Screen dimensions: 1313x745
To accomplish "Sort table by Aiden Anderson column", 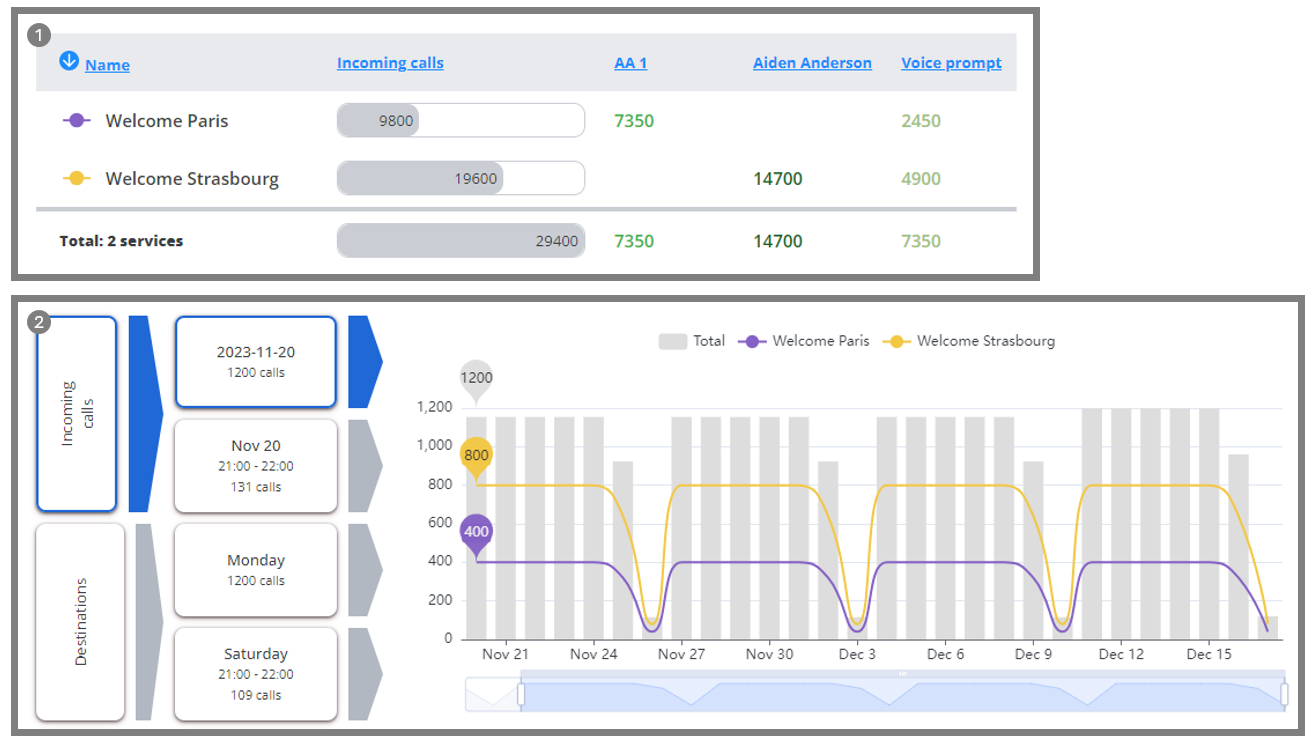I will (x=812, y=63).
